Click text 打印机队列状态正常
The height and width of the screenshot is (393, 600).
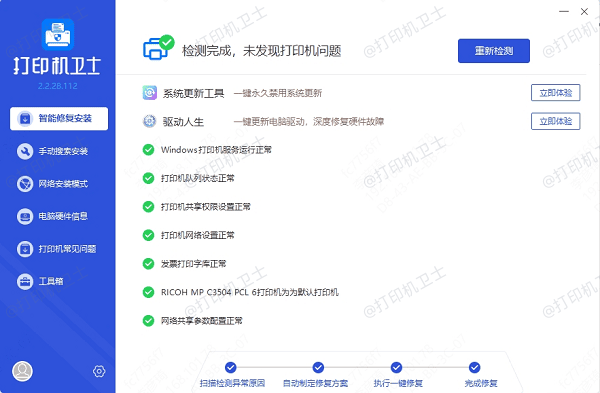pos(197,178)
